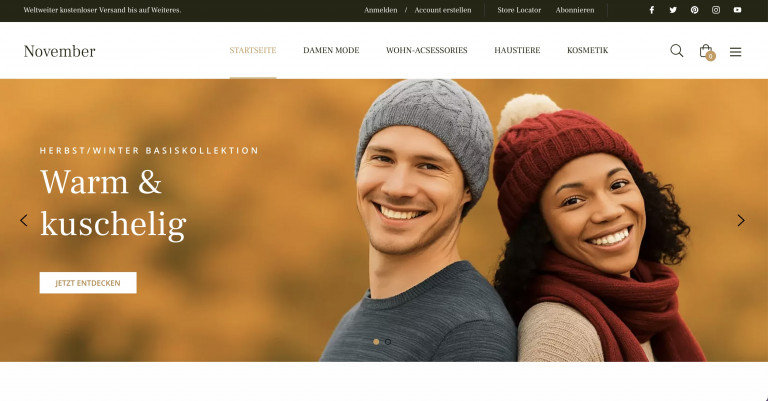Screen dimensions: 768x401
Task: Open the Store Locator link
Action: pyautogui.click(x=519, y=10)
